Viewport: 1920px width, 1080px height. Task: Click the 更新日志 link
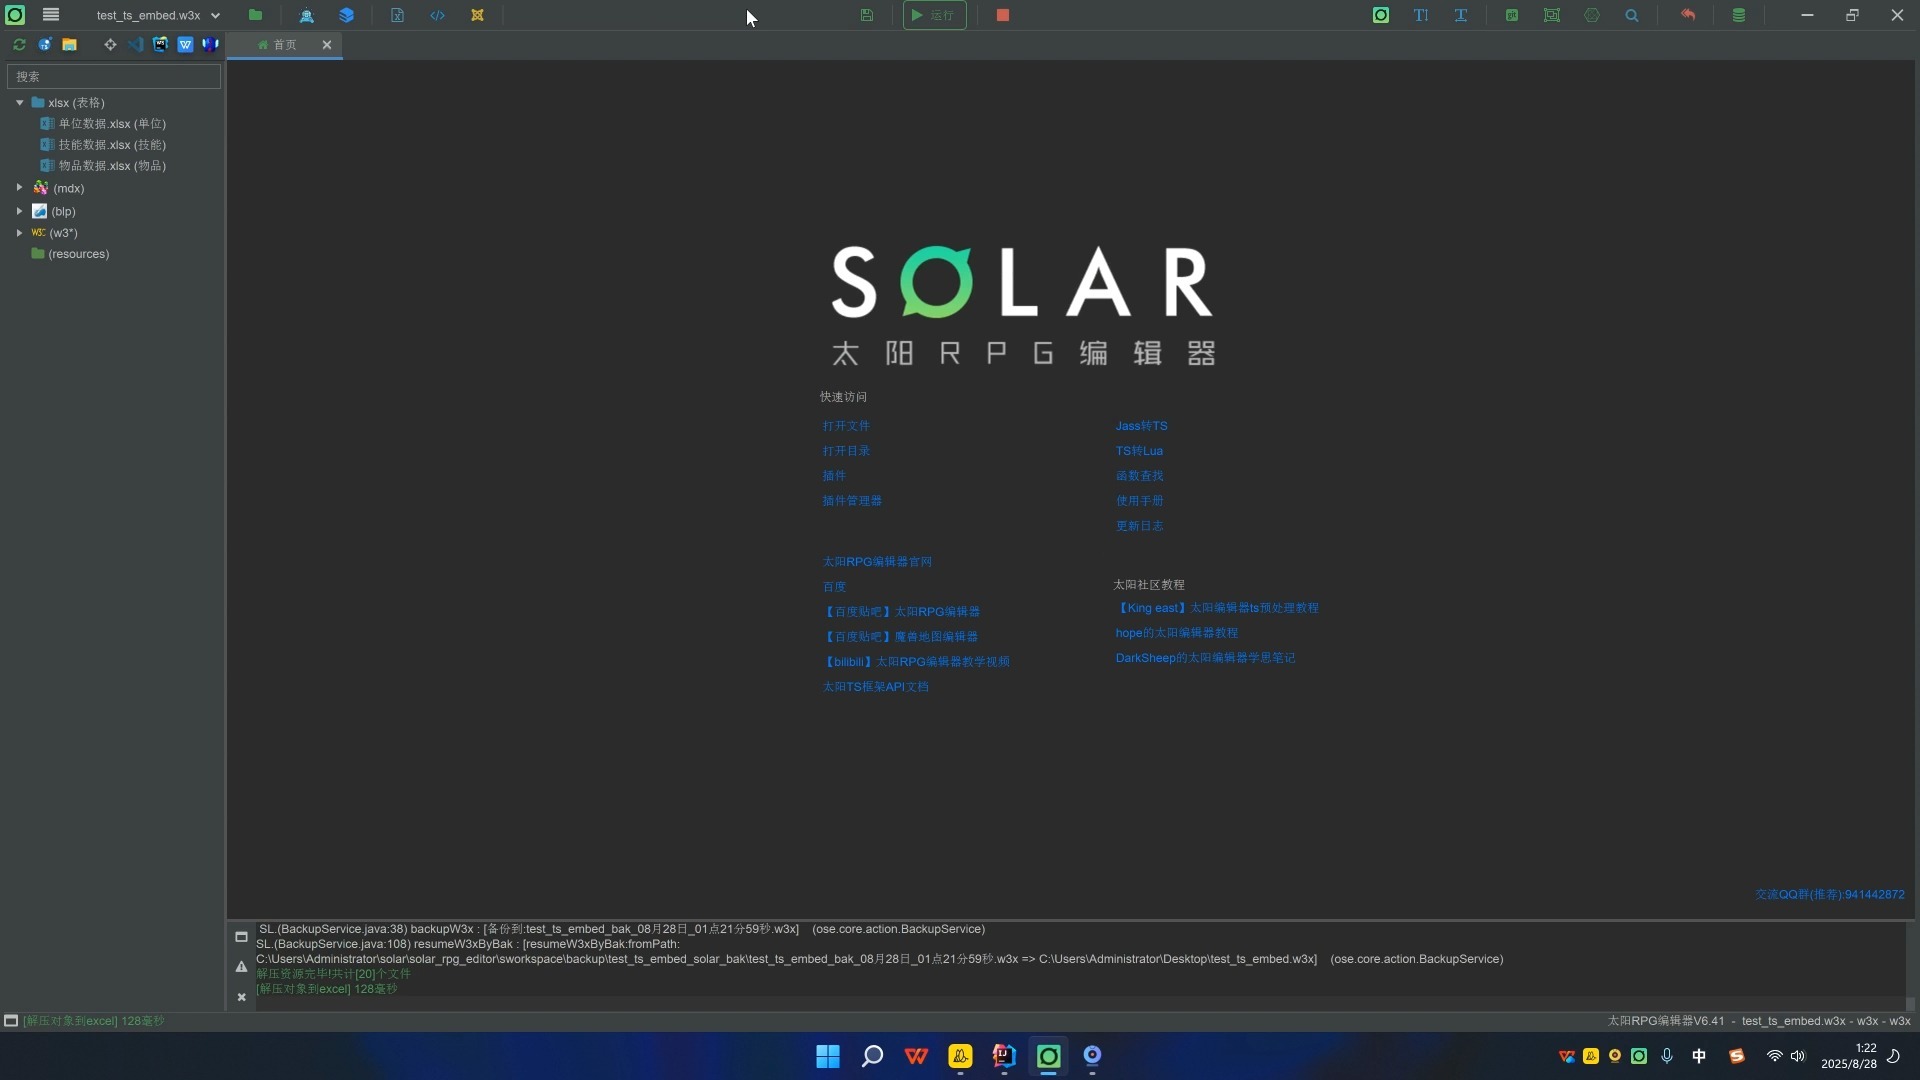click(x=1139, y=526)
